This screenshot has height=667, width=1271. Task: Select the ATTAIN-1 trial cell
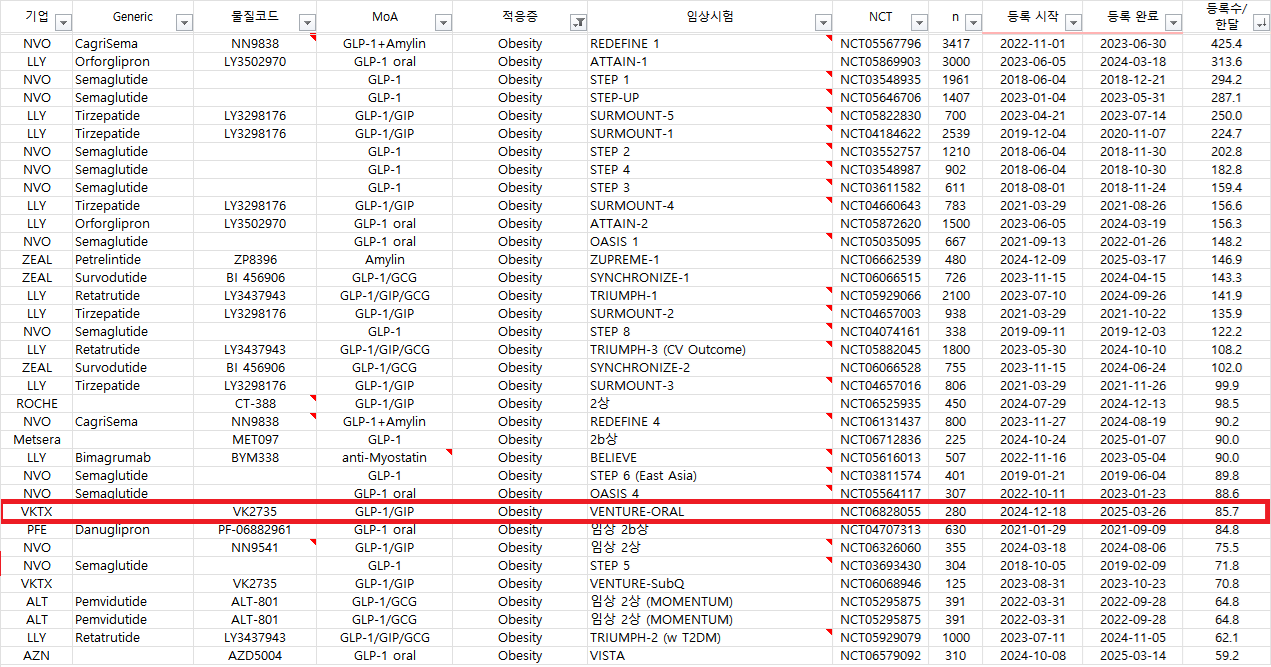711,62
